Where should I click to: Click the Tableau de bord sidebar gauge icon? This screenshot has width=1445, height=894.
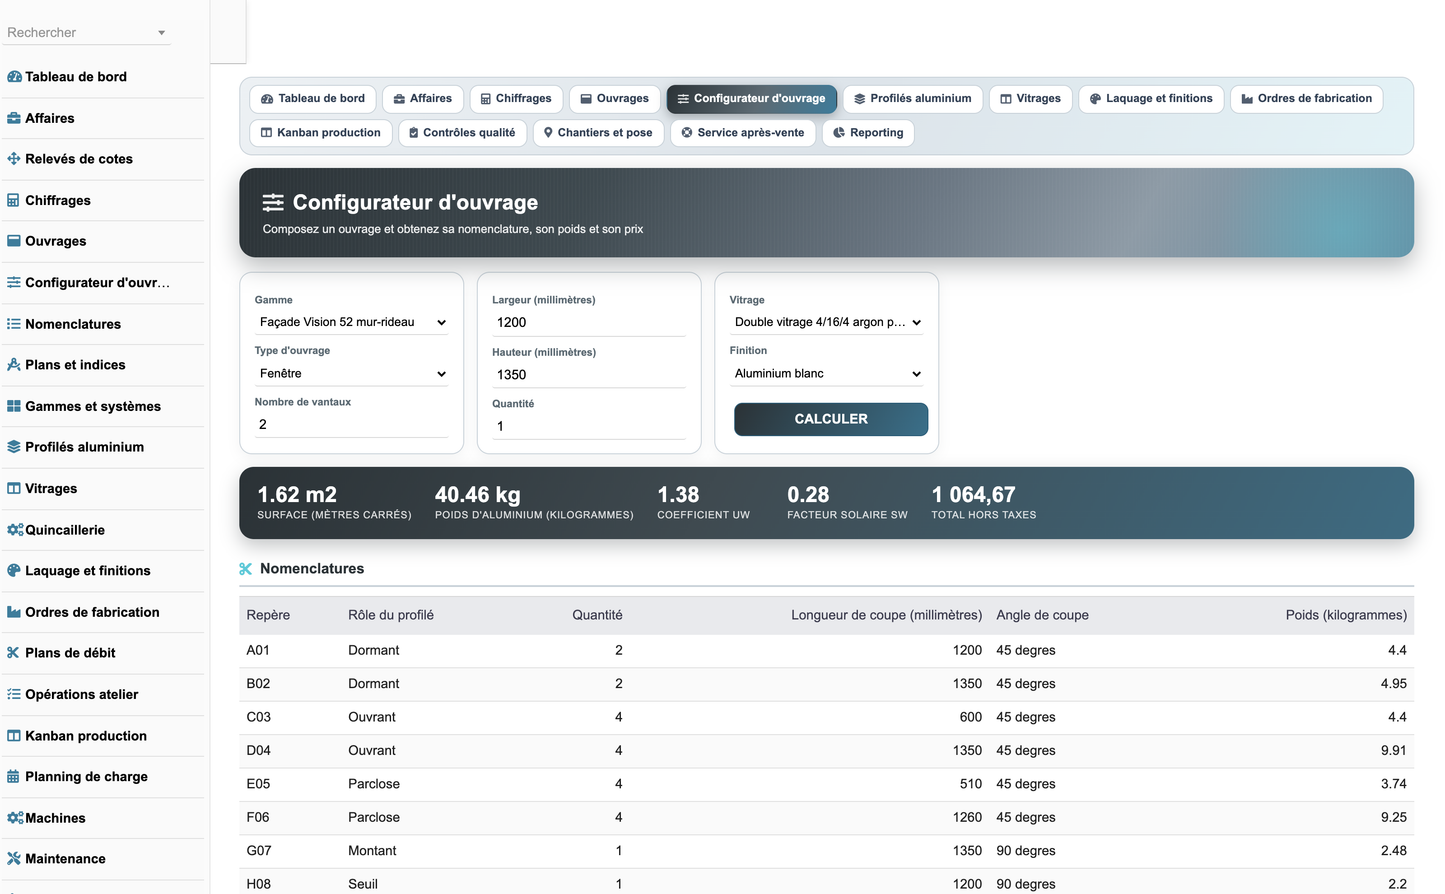pos(14,77)
